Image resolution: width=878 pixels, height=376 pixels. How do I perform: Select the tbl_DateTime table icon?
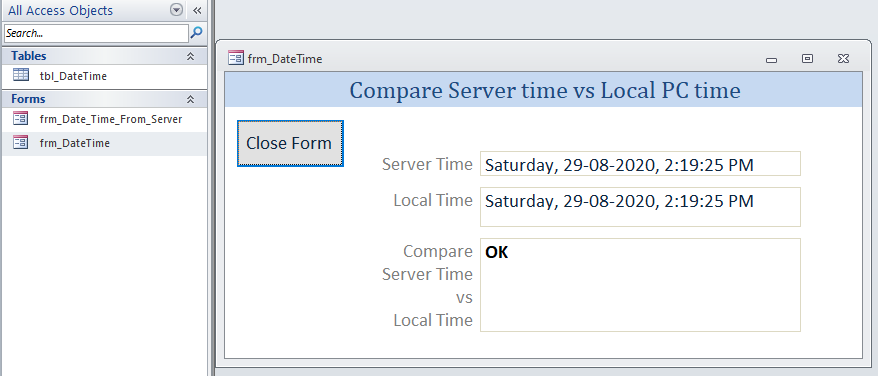pos(21,75)
